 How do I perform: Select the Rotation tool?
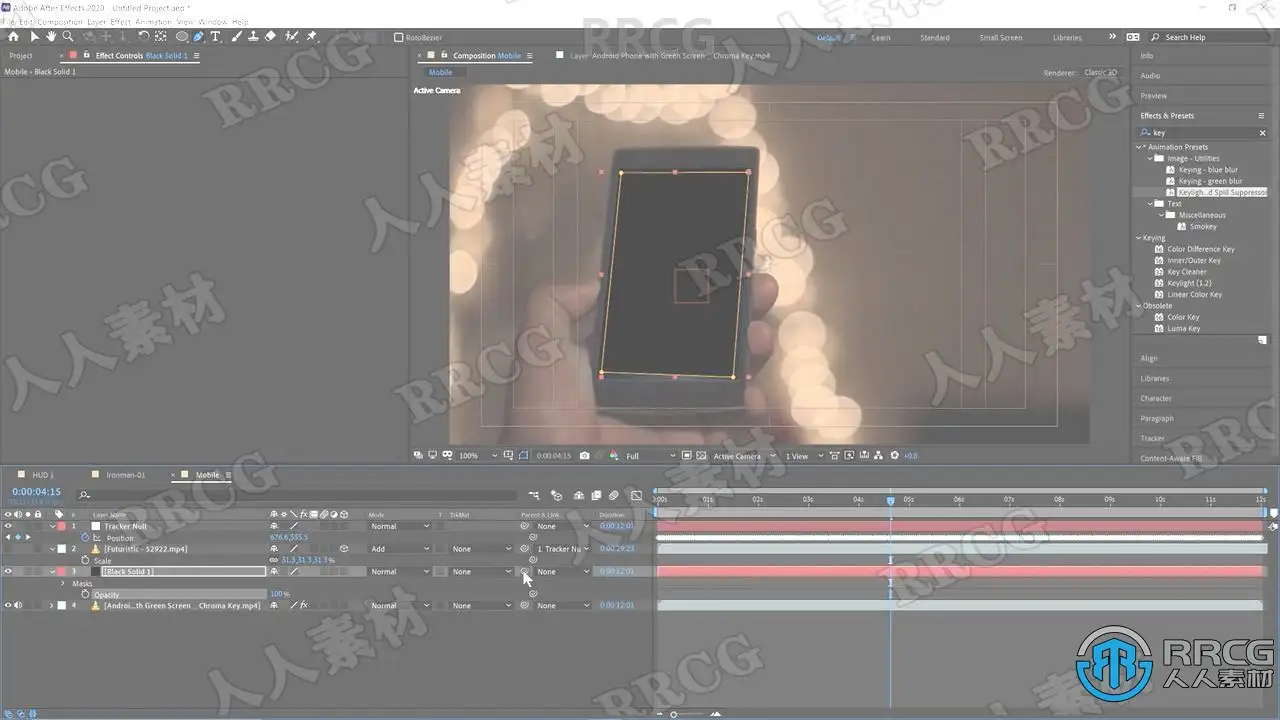[144, 37]
